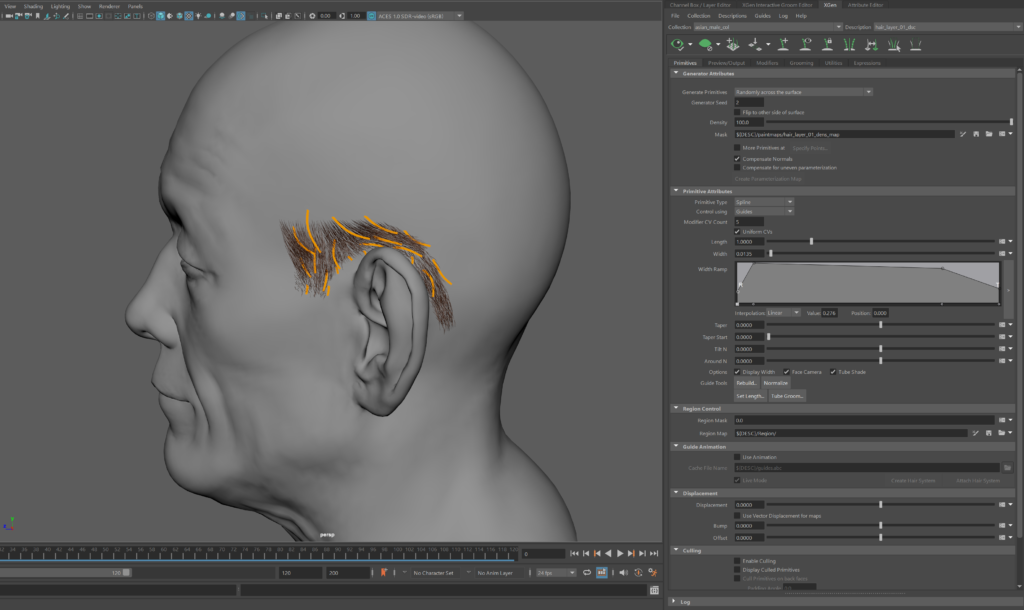Screen dimensions: 1024x610
Task: Open the Generate Primitives dropdown
Action: click(x=804, y=92)
